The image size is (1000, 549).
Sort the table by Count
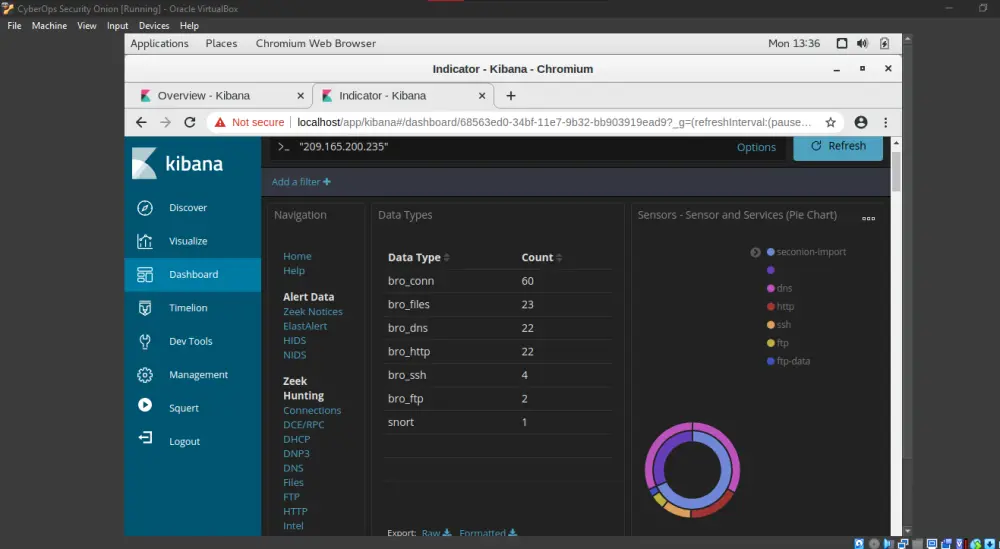[542, 258]
